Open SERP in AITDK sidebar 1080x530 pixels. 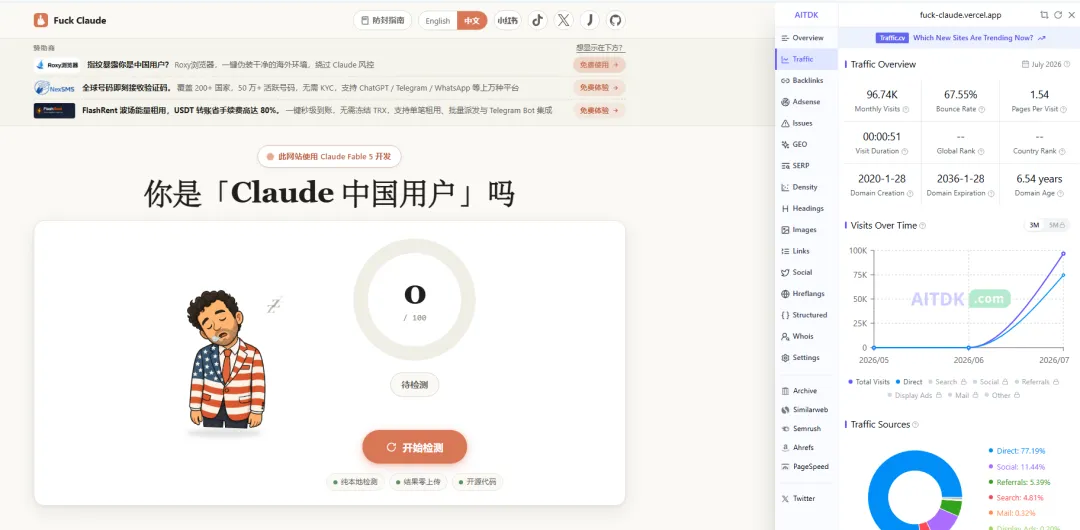(x=806, y=166)
